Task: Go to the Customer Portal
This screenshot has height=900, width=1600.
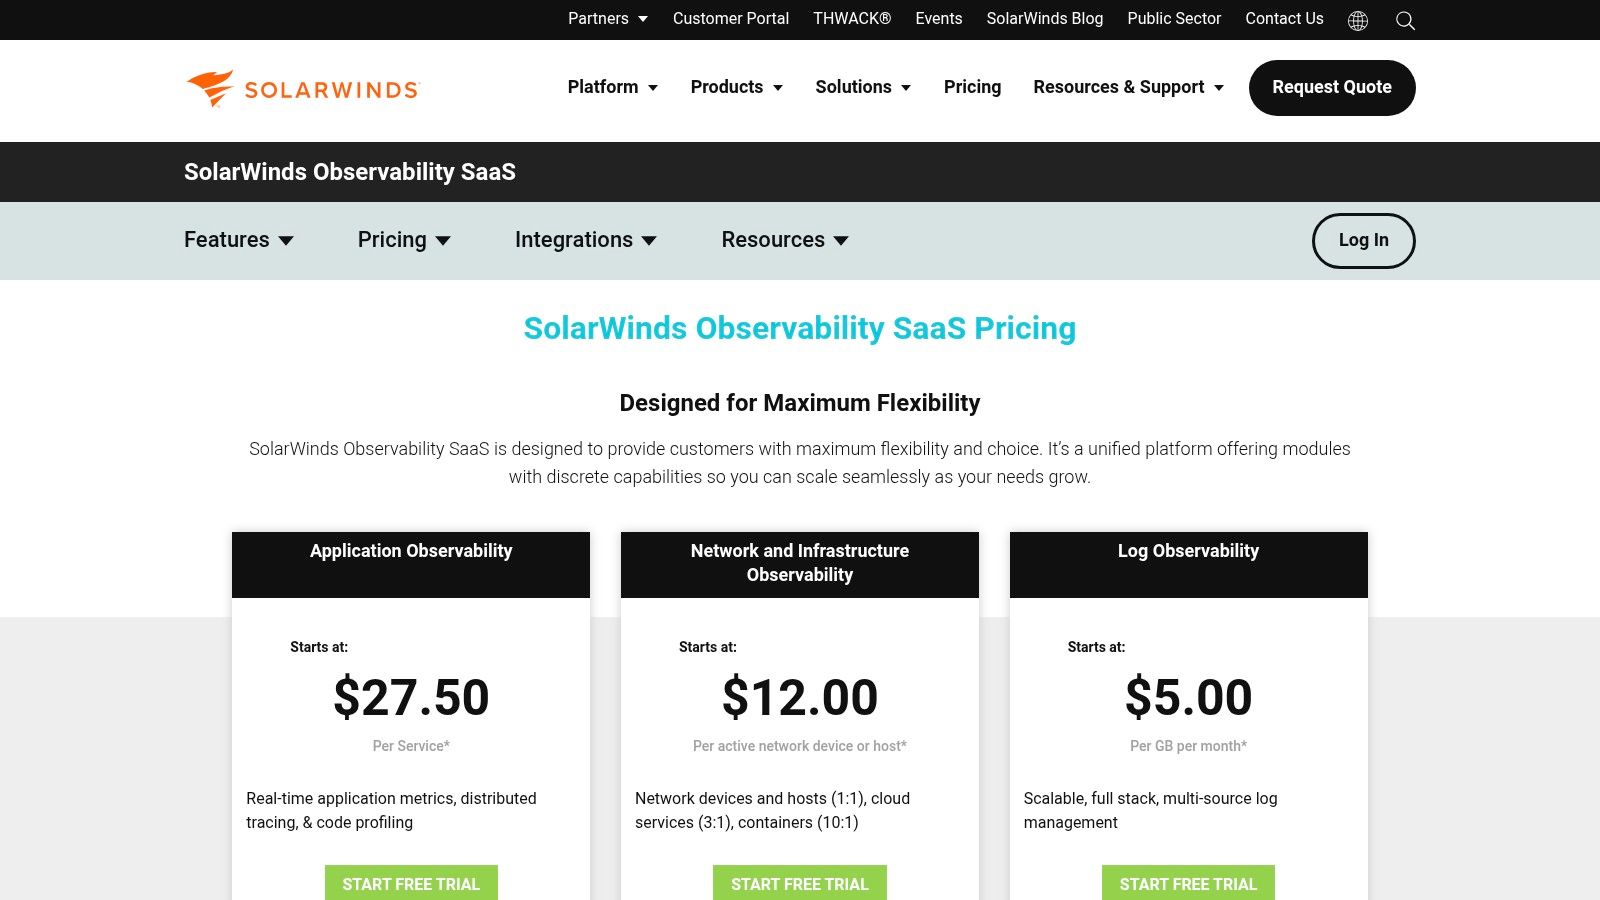Action: pos(731,19)
